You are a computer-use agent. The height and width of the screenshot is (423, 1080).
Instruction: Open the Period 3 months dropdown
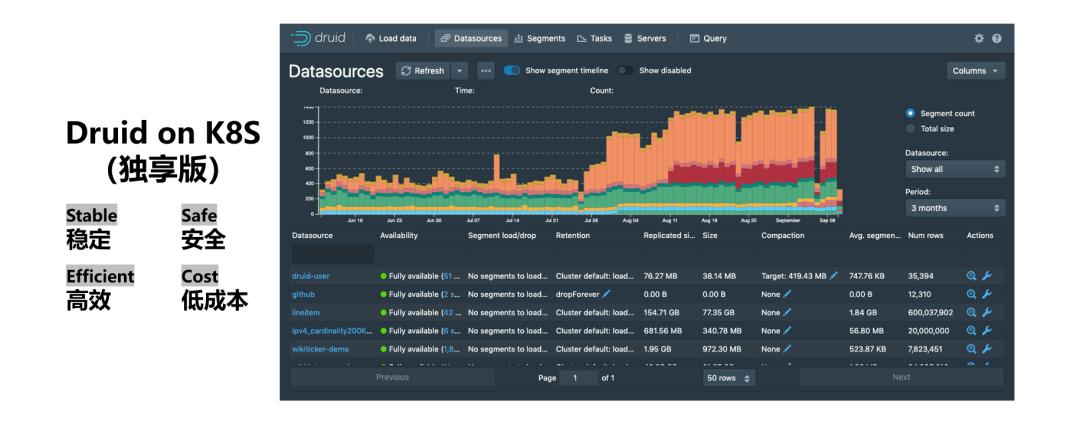(x=955, y=208)
